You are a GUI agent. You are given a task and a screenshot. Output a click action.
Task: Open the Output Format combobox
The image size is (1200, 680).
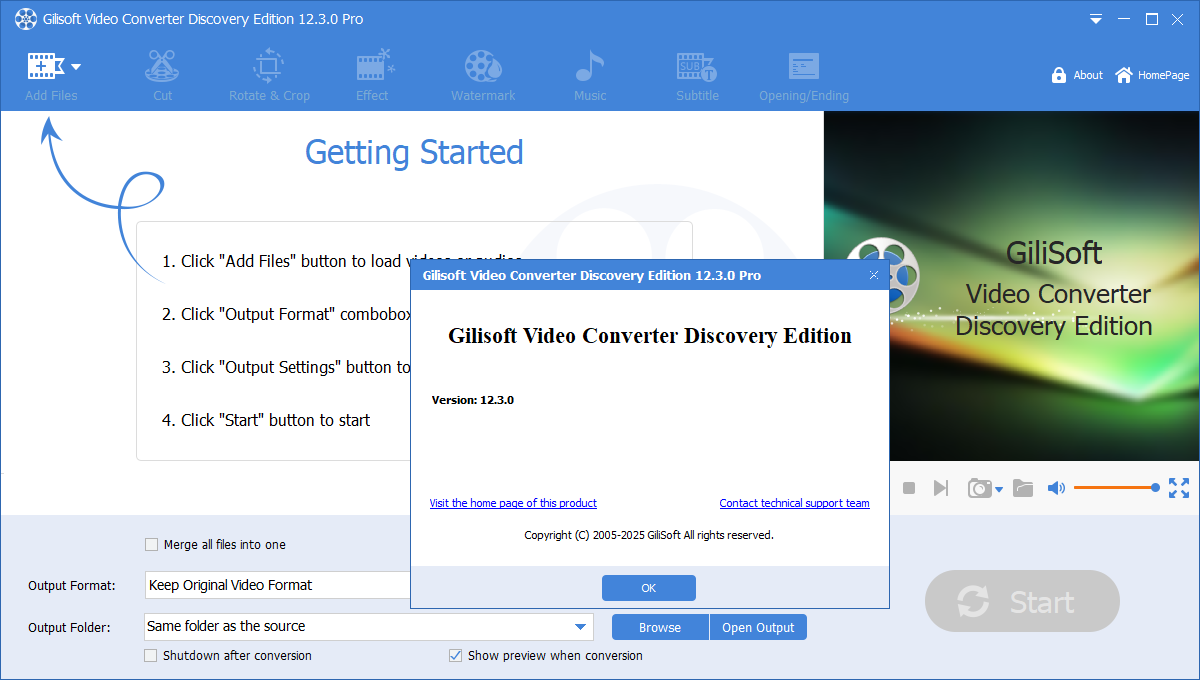tap(278, 585)
